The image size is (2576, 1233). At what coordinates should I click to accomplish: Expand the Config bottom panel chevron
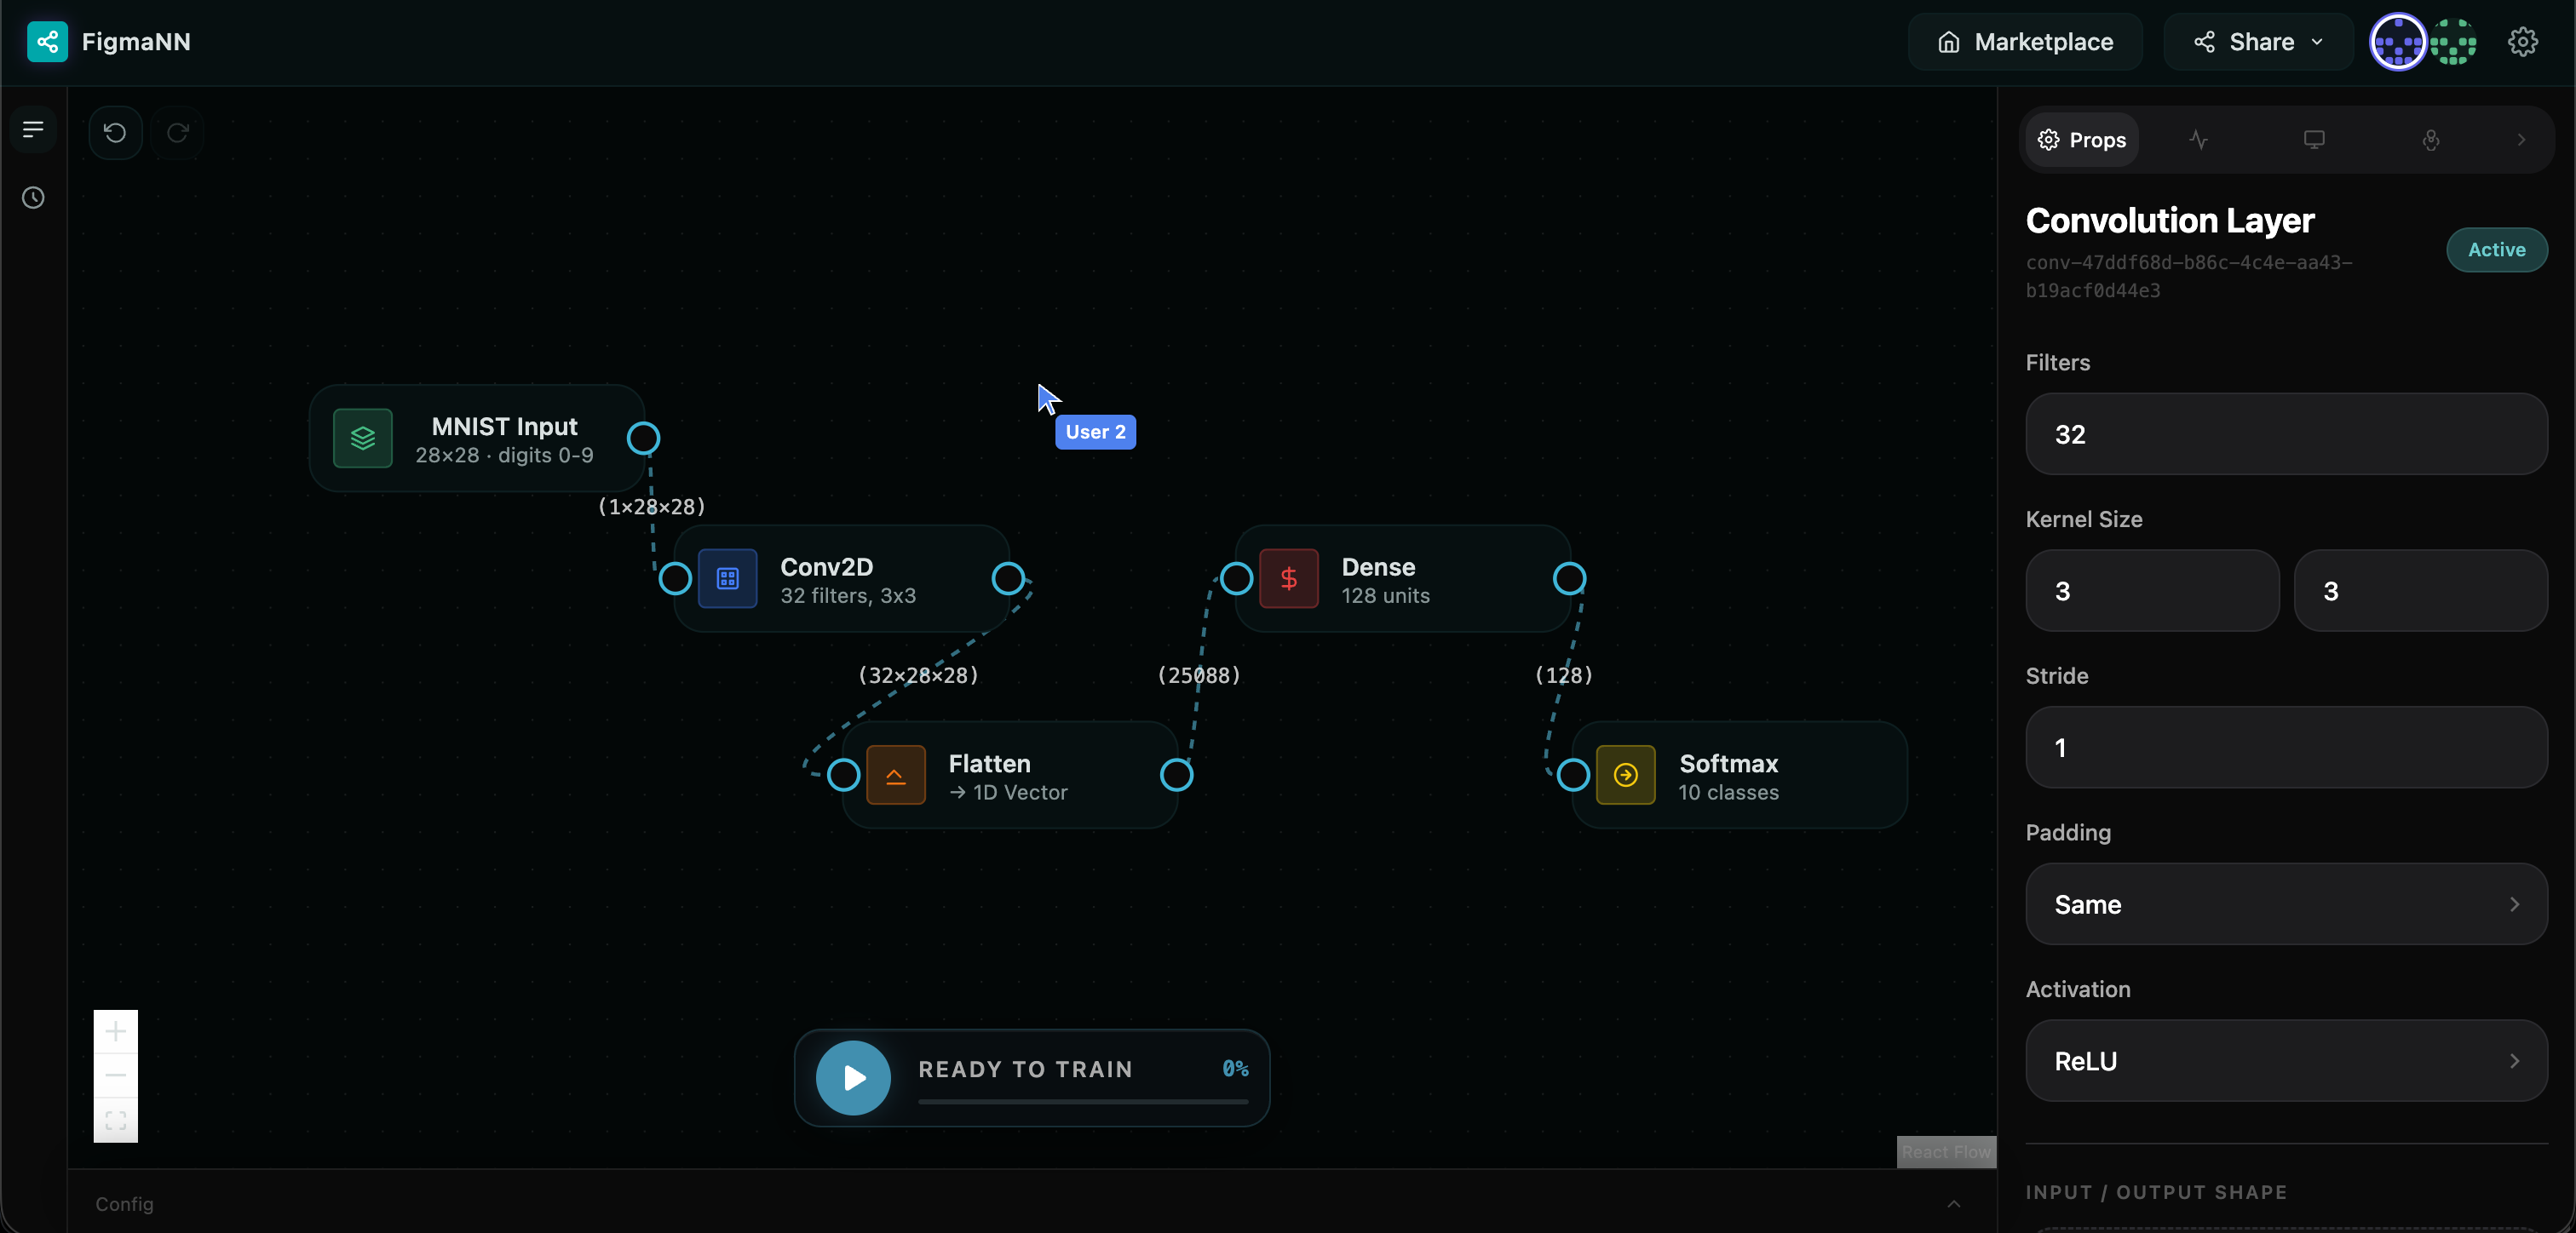tap(1953, 1204)
